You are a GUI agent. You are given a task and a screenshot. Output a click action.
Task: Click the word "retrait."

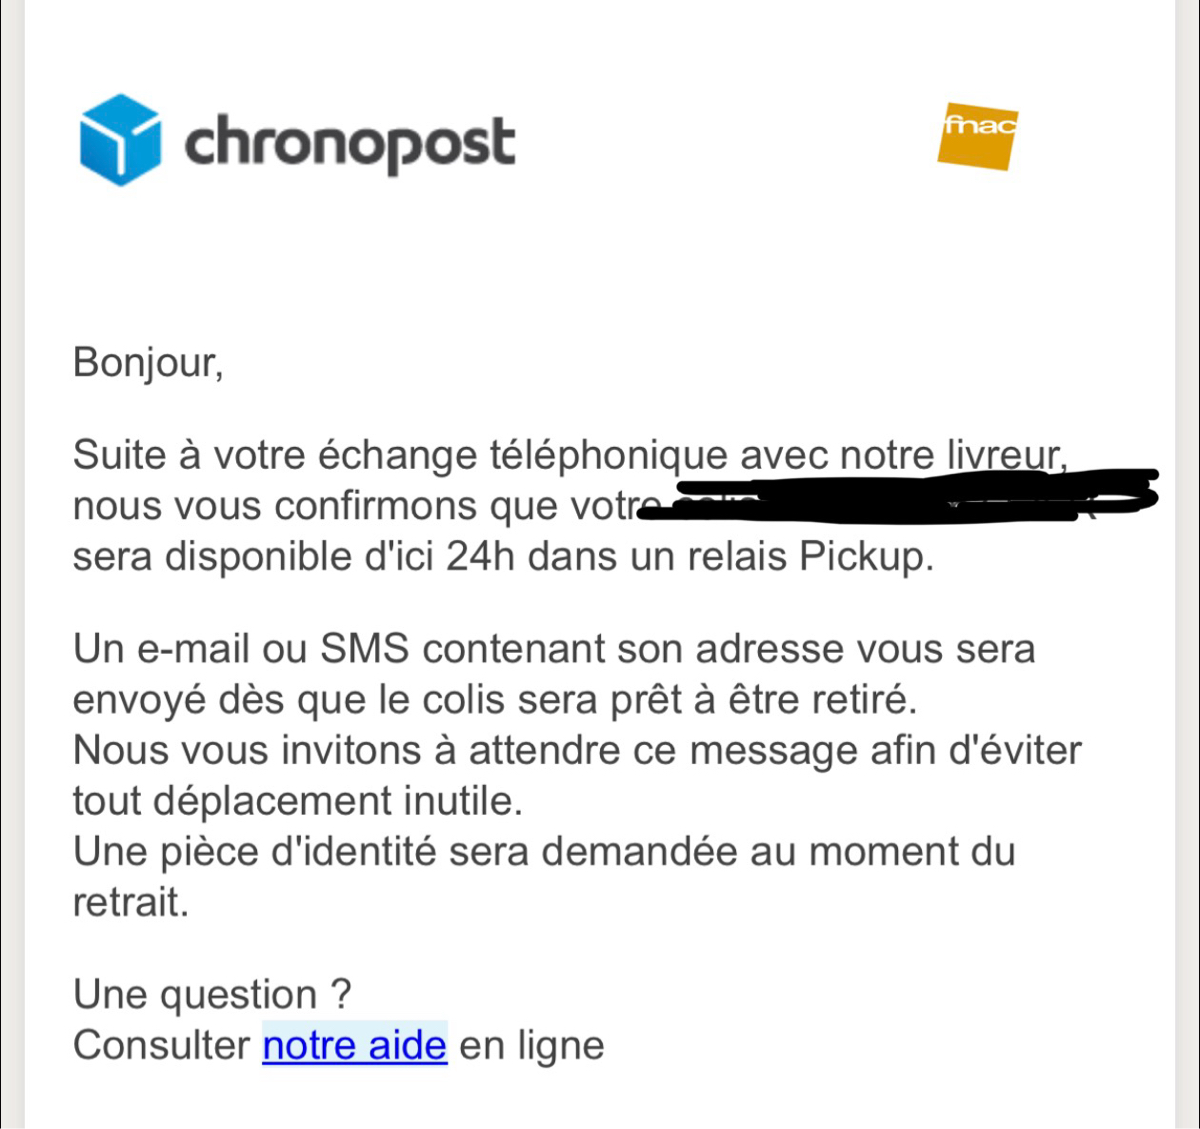point(130,903)
